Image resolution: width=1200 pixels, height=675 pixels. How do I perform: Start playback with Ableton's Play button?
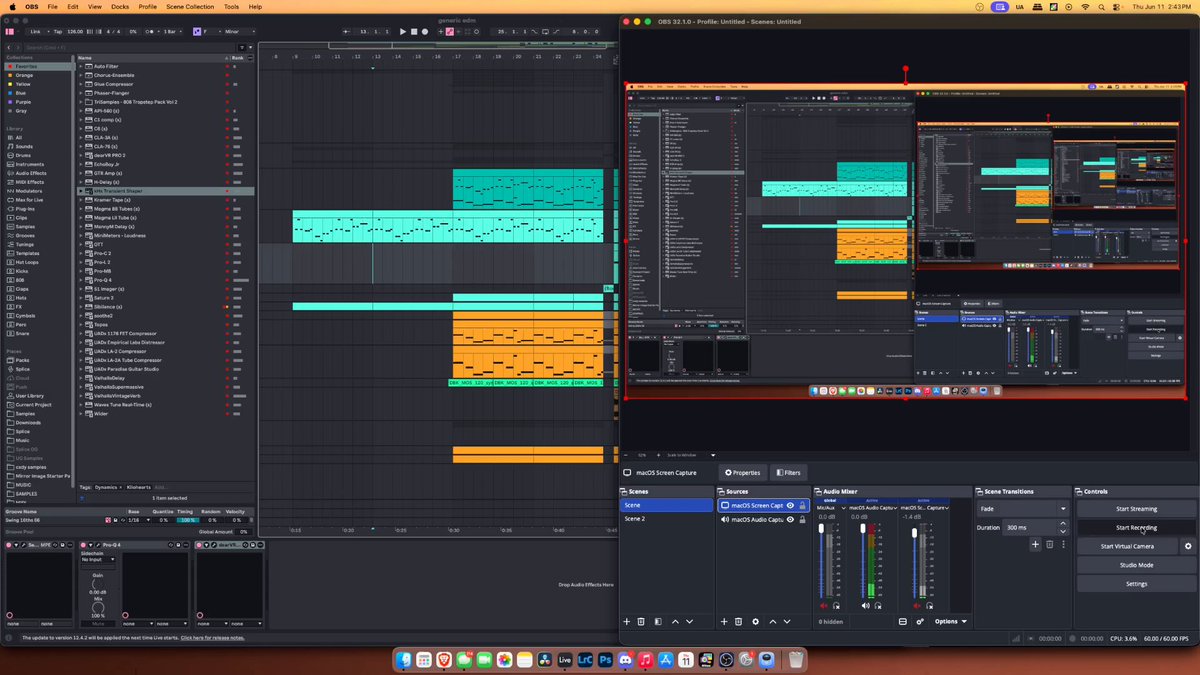[x=403, y=32]
